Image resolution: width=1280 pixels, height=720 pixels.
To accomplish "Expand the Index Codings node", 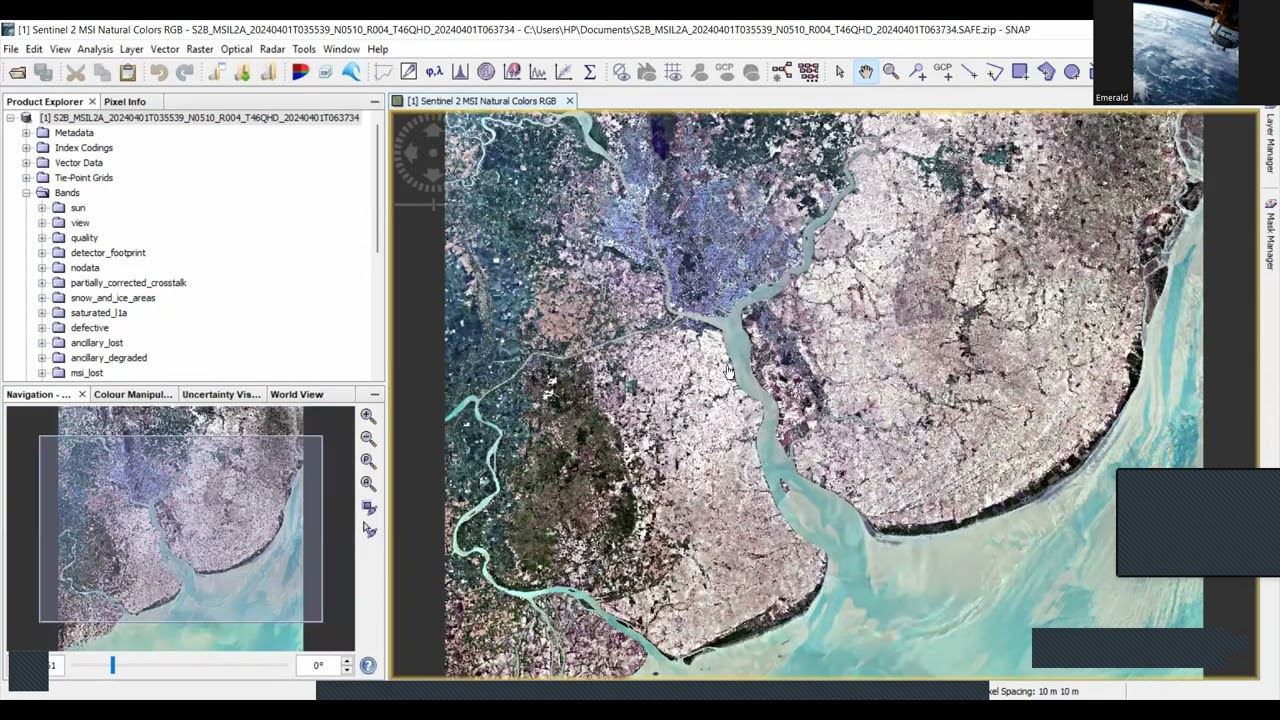I will tap(27, 148).
